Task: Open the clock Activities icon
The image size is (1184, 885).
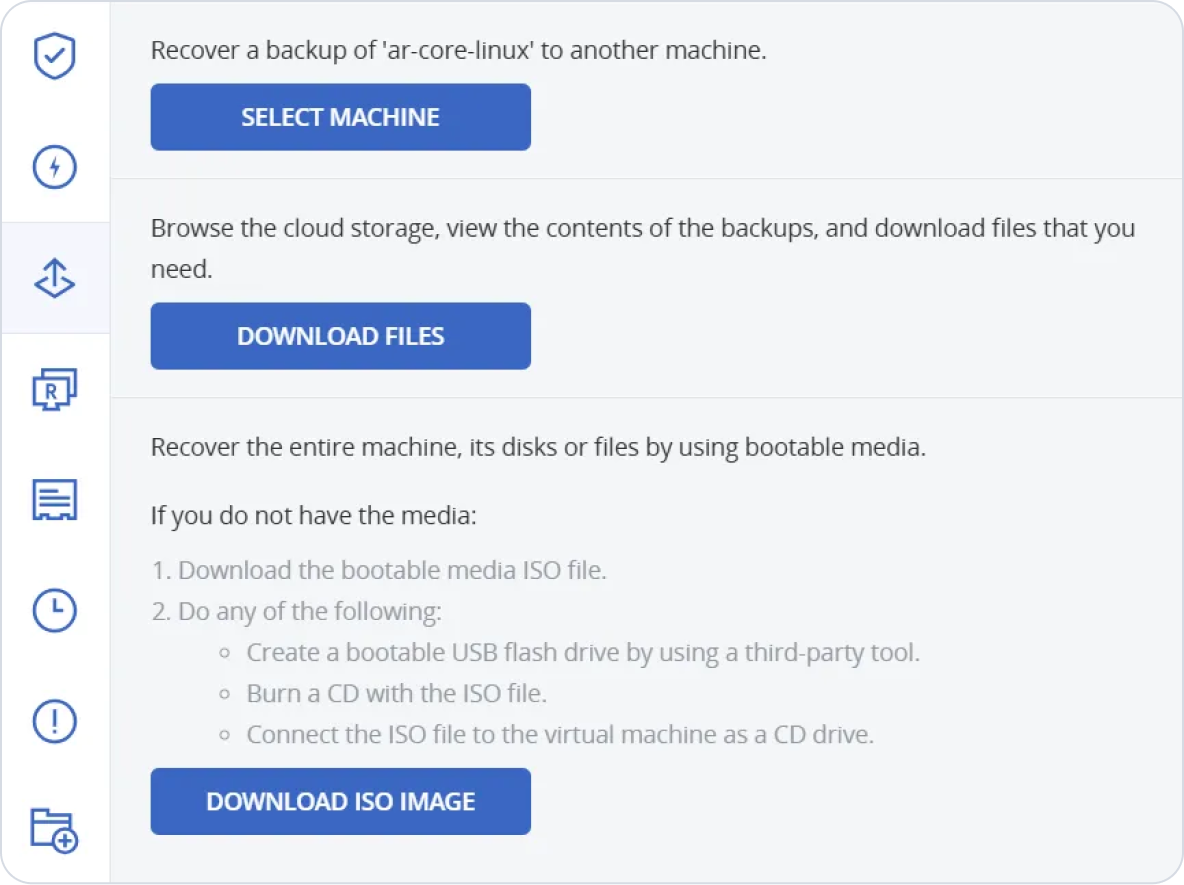Action: pos(55,610)
